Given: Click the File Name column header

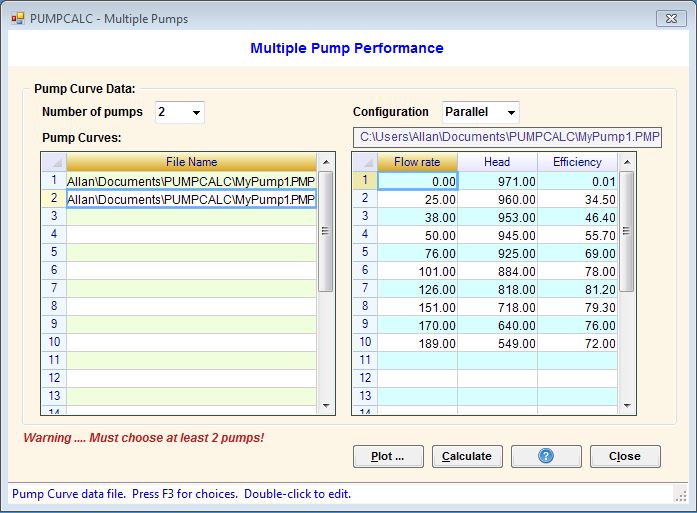Looking at the screenshot, I should tap(191, 162).
